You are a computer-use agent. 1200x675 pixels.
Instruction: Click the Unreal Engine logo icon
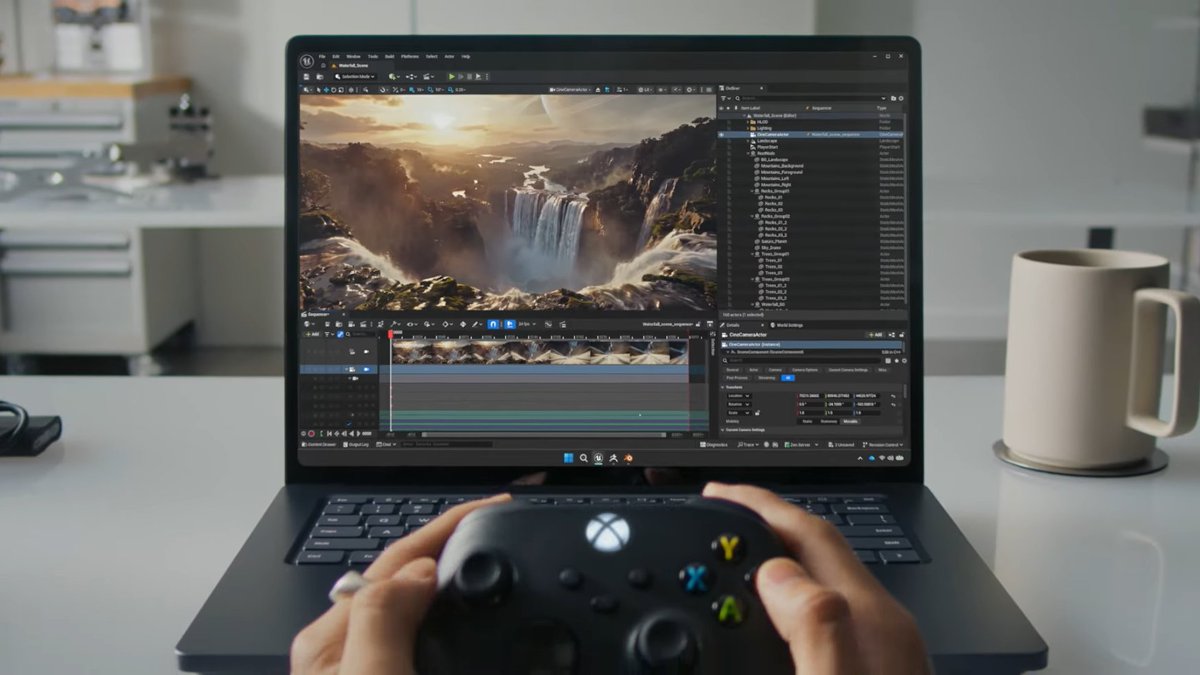coord(307,61)
